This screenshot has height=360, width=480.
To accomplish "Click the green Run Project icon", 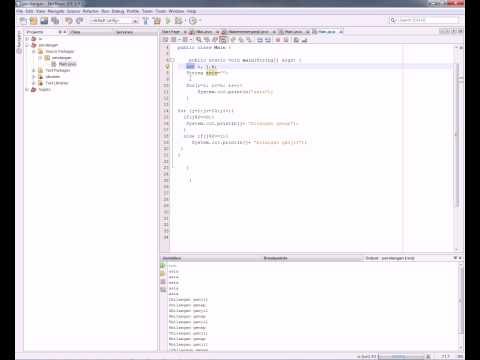I will click(x=168, y=21).
